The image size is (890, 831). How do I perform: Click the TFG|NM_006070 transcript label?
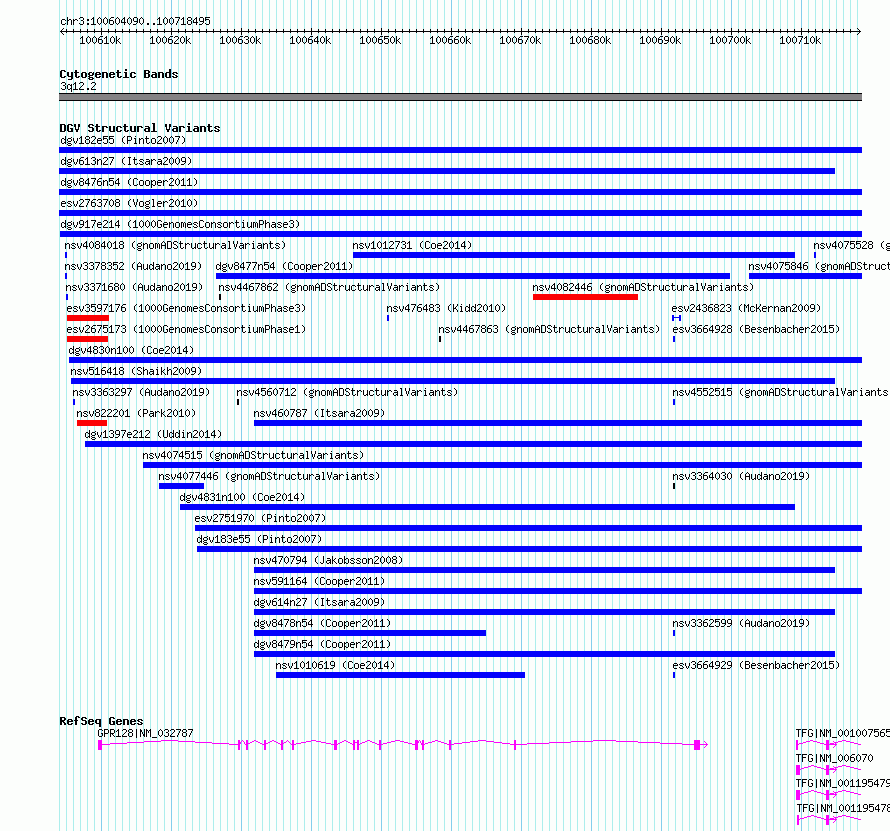pos(834,758)
